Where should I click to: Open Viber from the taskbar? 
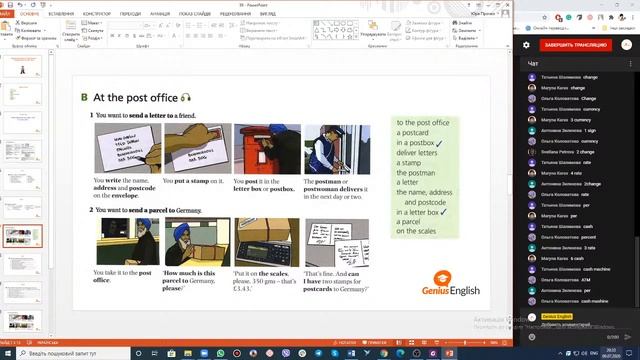click(286, 353)
